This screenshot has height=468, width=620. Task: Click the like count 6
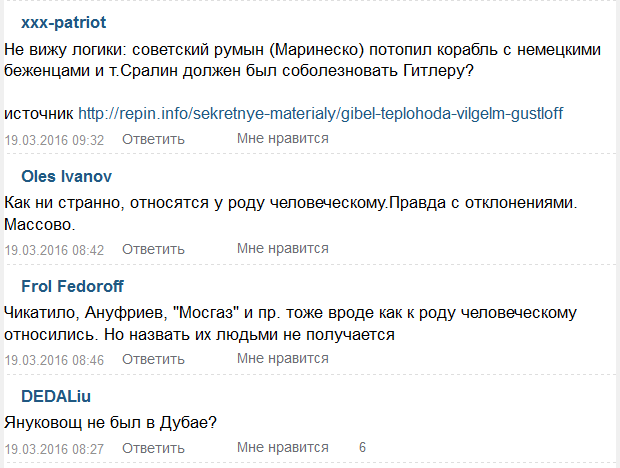pos(363,447)
